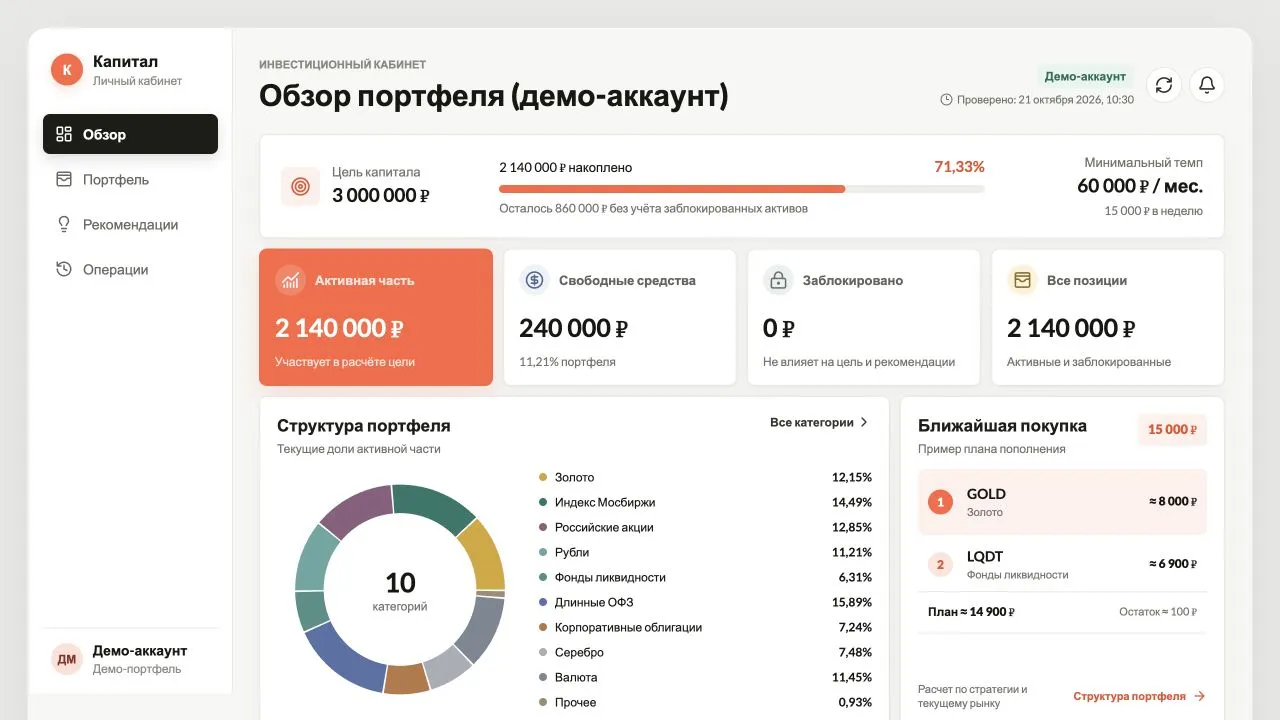Click the Индекс Мосбиржи legend row
Viewport: 1280px width, 720px height.
705,503
